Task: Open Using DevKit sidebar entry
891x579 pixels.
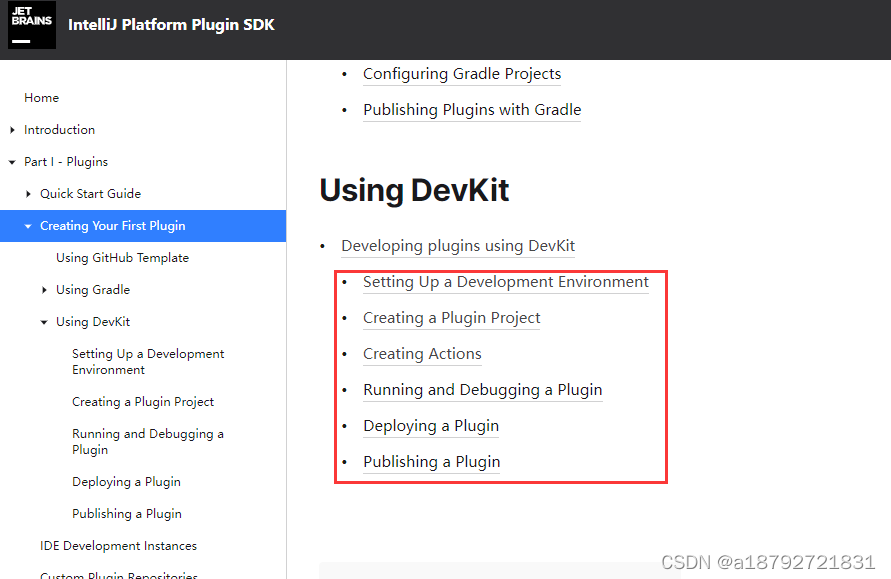Action: pos(93,322)
